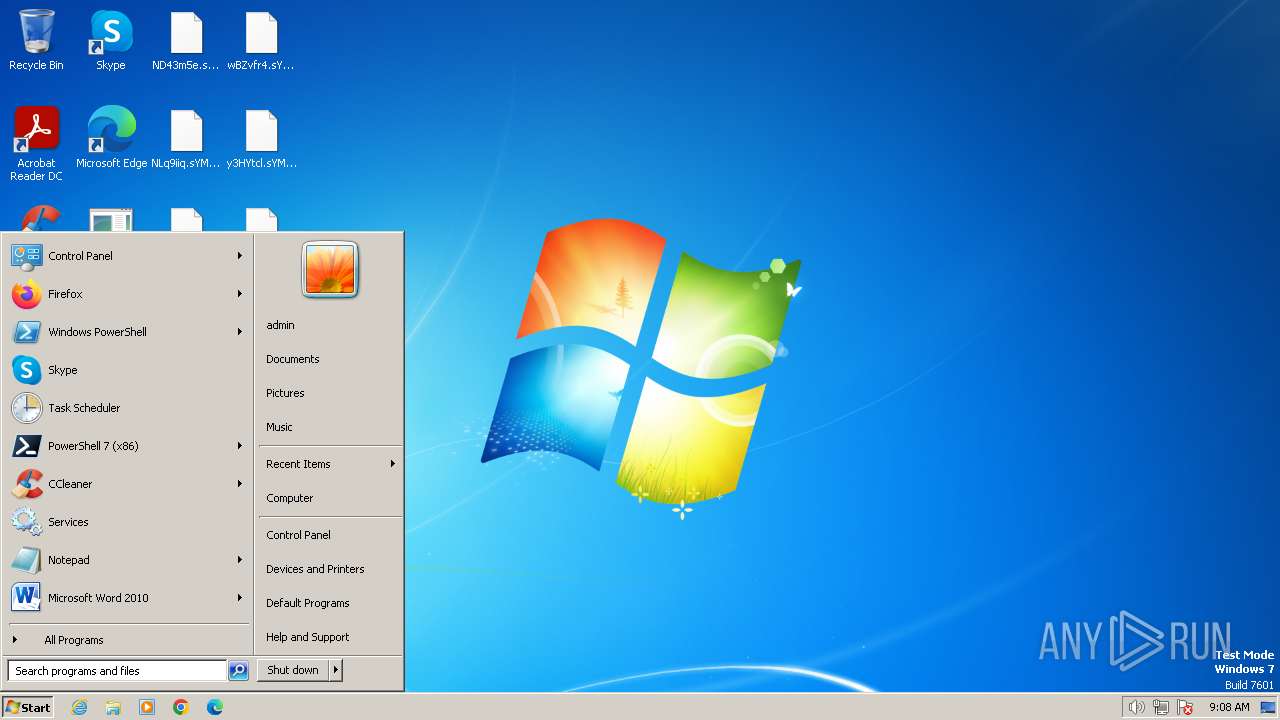Open Microsoft Edge from the taskbar

coord(215,707)
